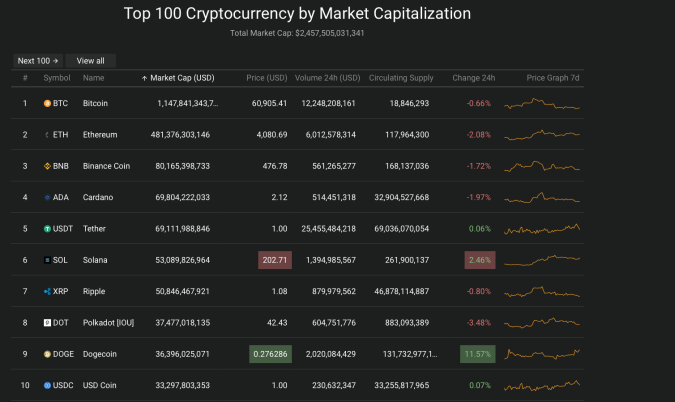Open Bitcoin's 7d price graph
The width and height of the screenshot is (675, 402).
pyautogui.click(x=542, y=103)
